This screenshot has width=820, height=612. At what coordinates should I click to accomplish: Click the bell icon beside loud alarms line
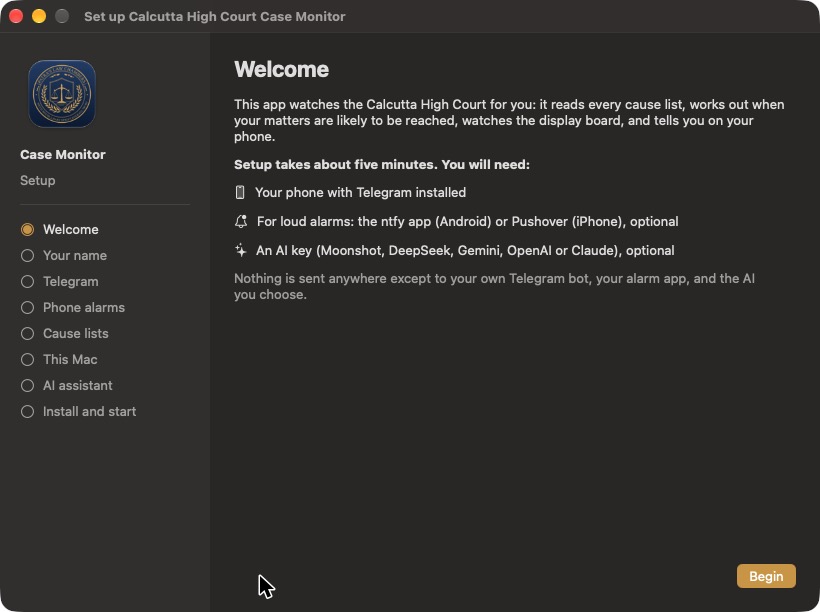coord(241,221)
